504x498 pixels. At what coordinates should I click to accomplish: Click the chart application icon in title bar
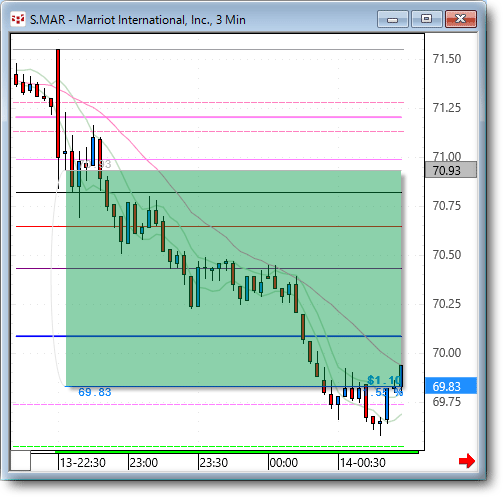click(x=18, y=19)
